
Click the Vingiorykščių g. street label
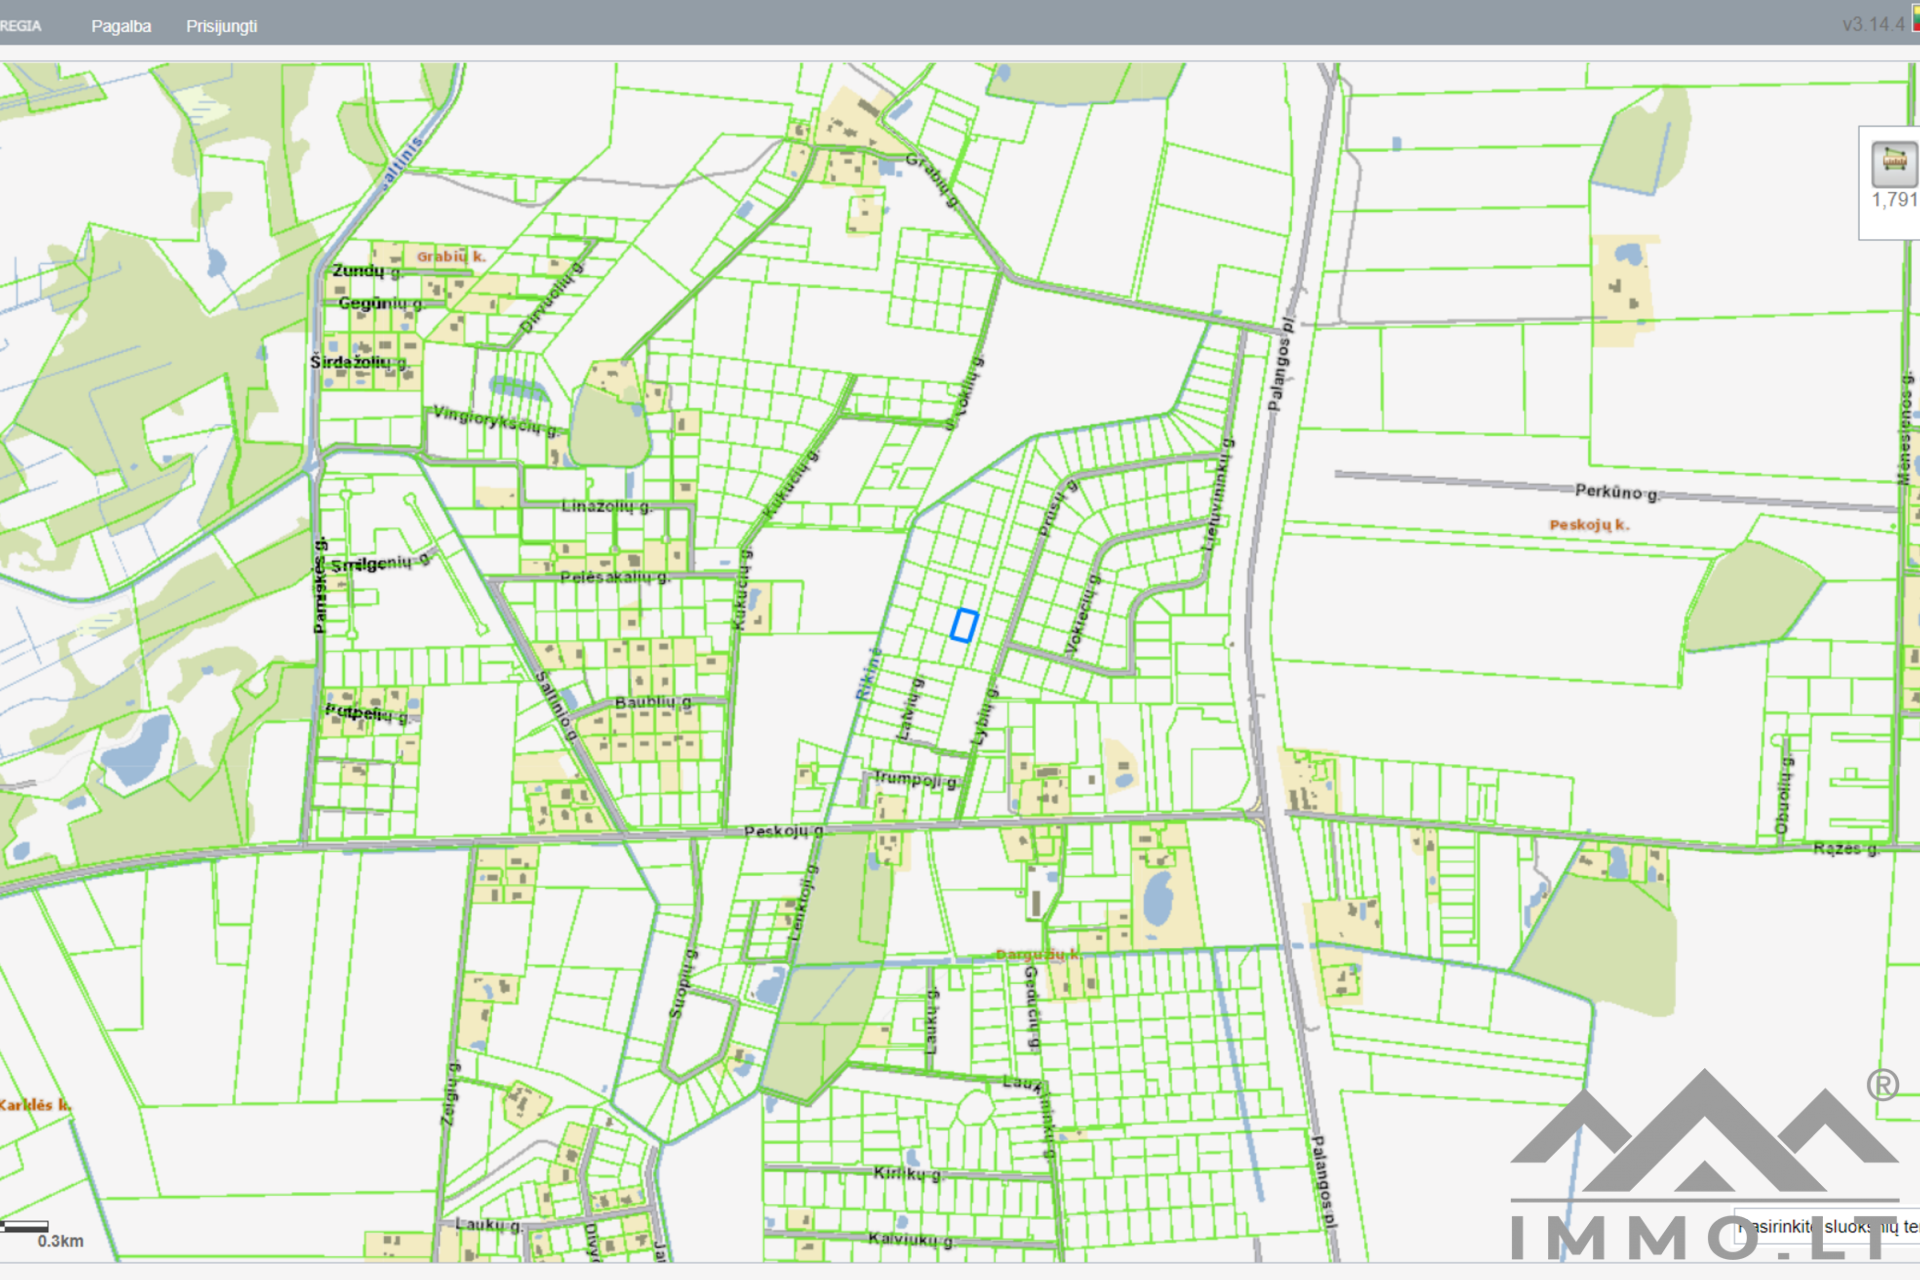[x=497, y=420]
